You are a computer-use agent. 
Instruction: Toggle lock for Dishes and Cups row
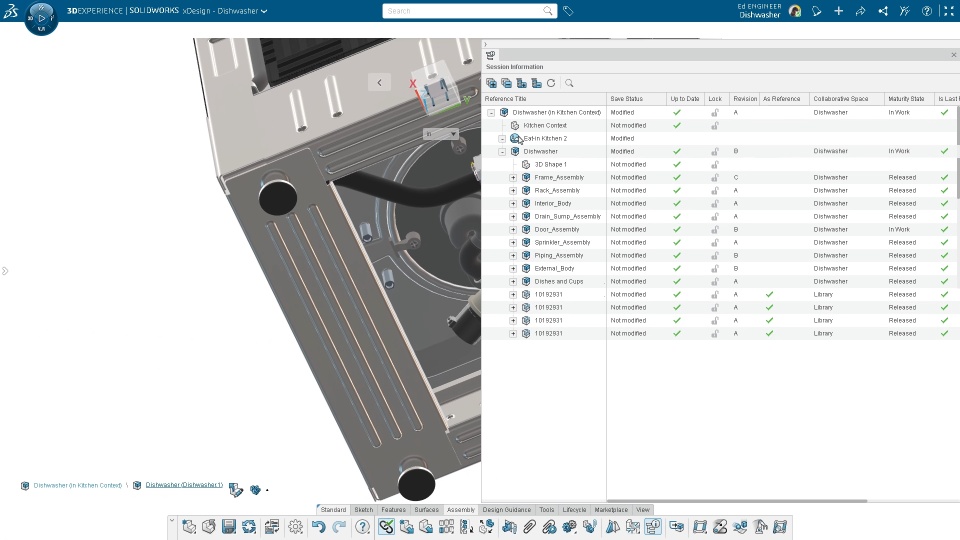pyautogui.click(x=714, y=282)
